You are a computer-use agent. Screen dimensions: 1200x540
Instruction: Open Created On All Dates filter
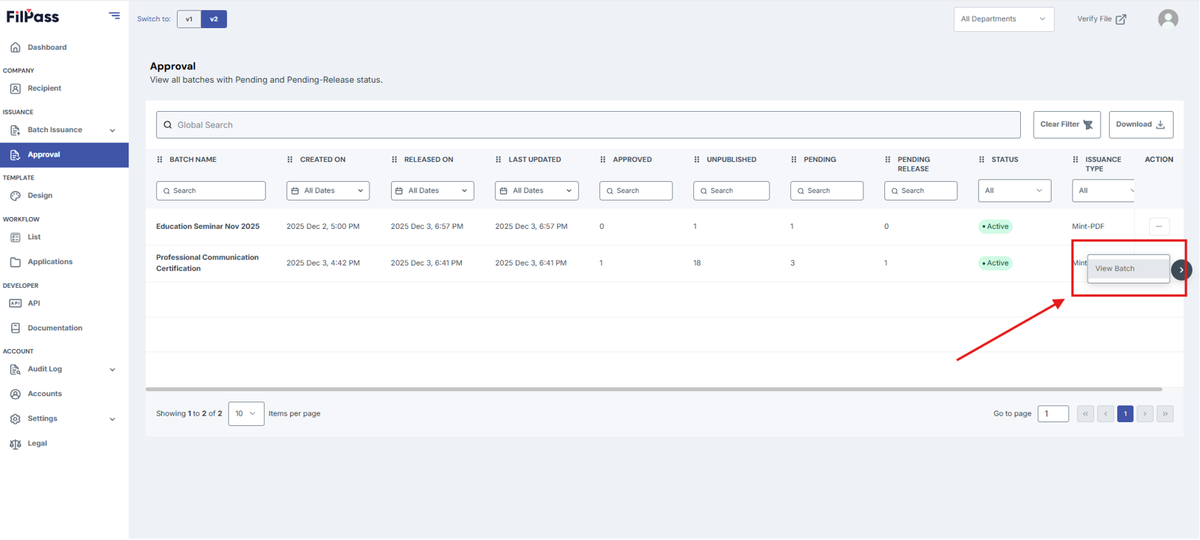point(328,190)
